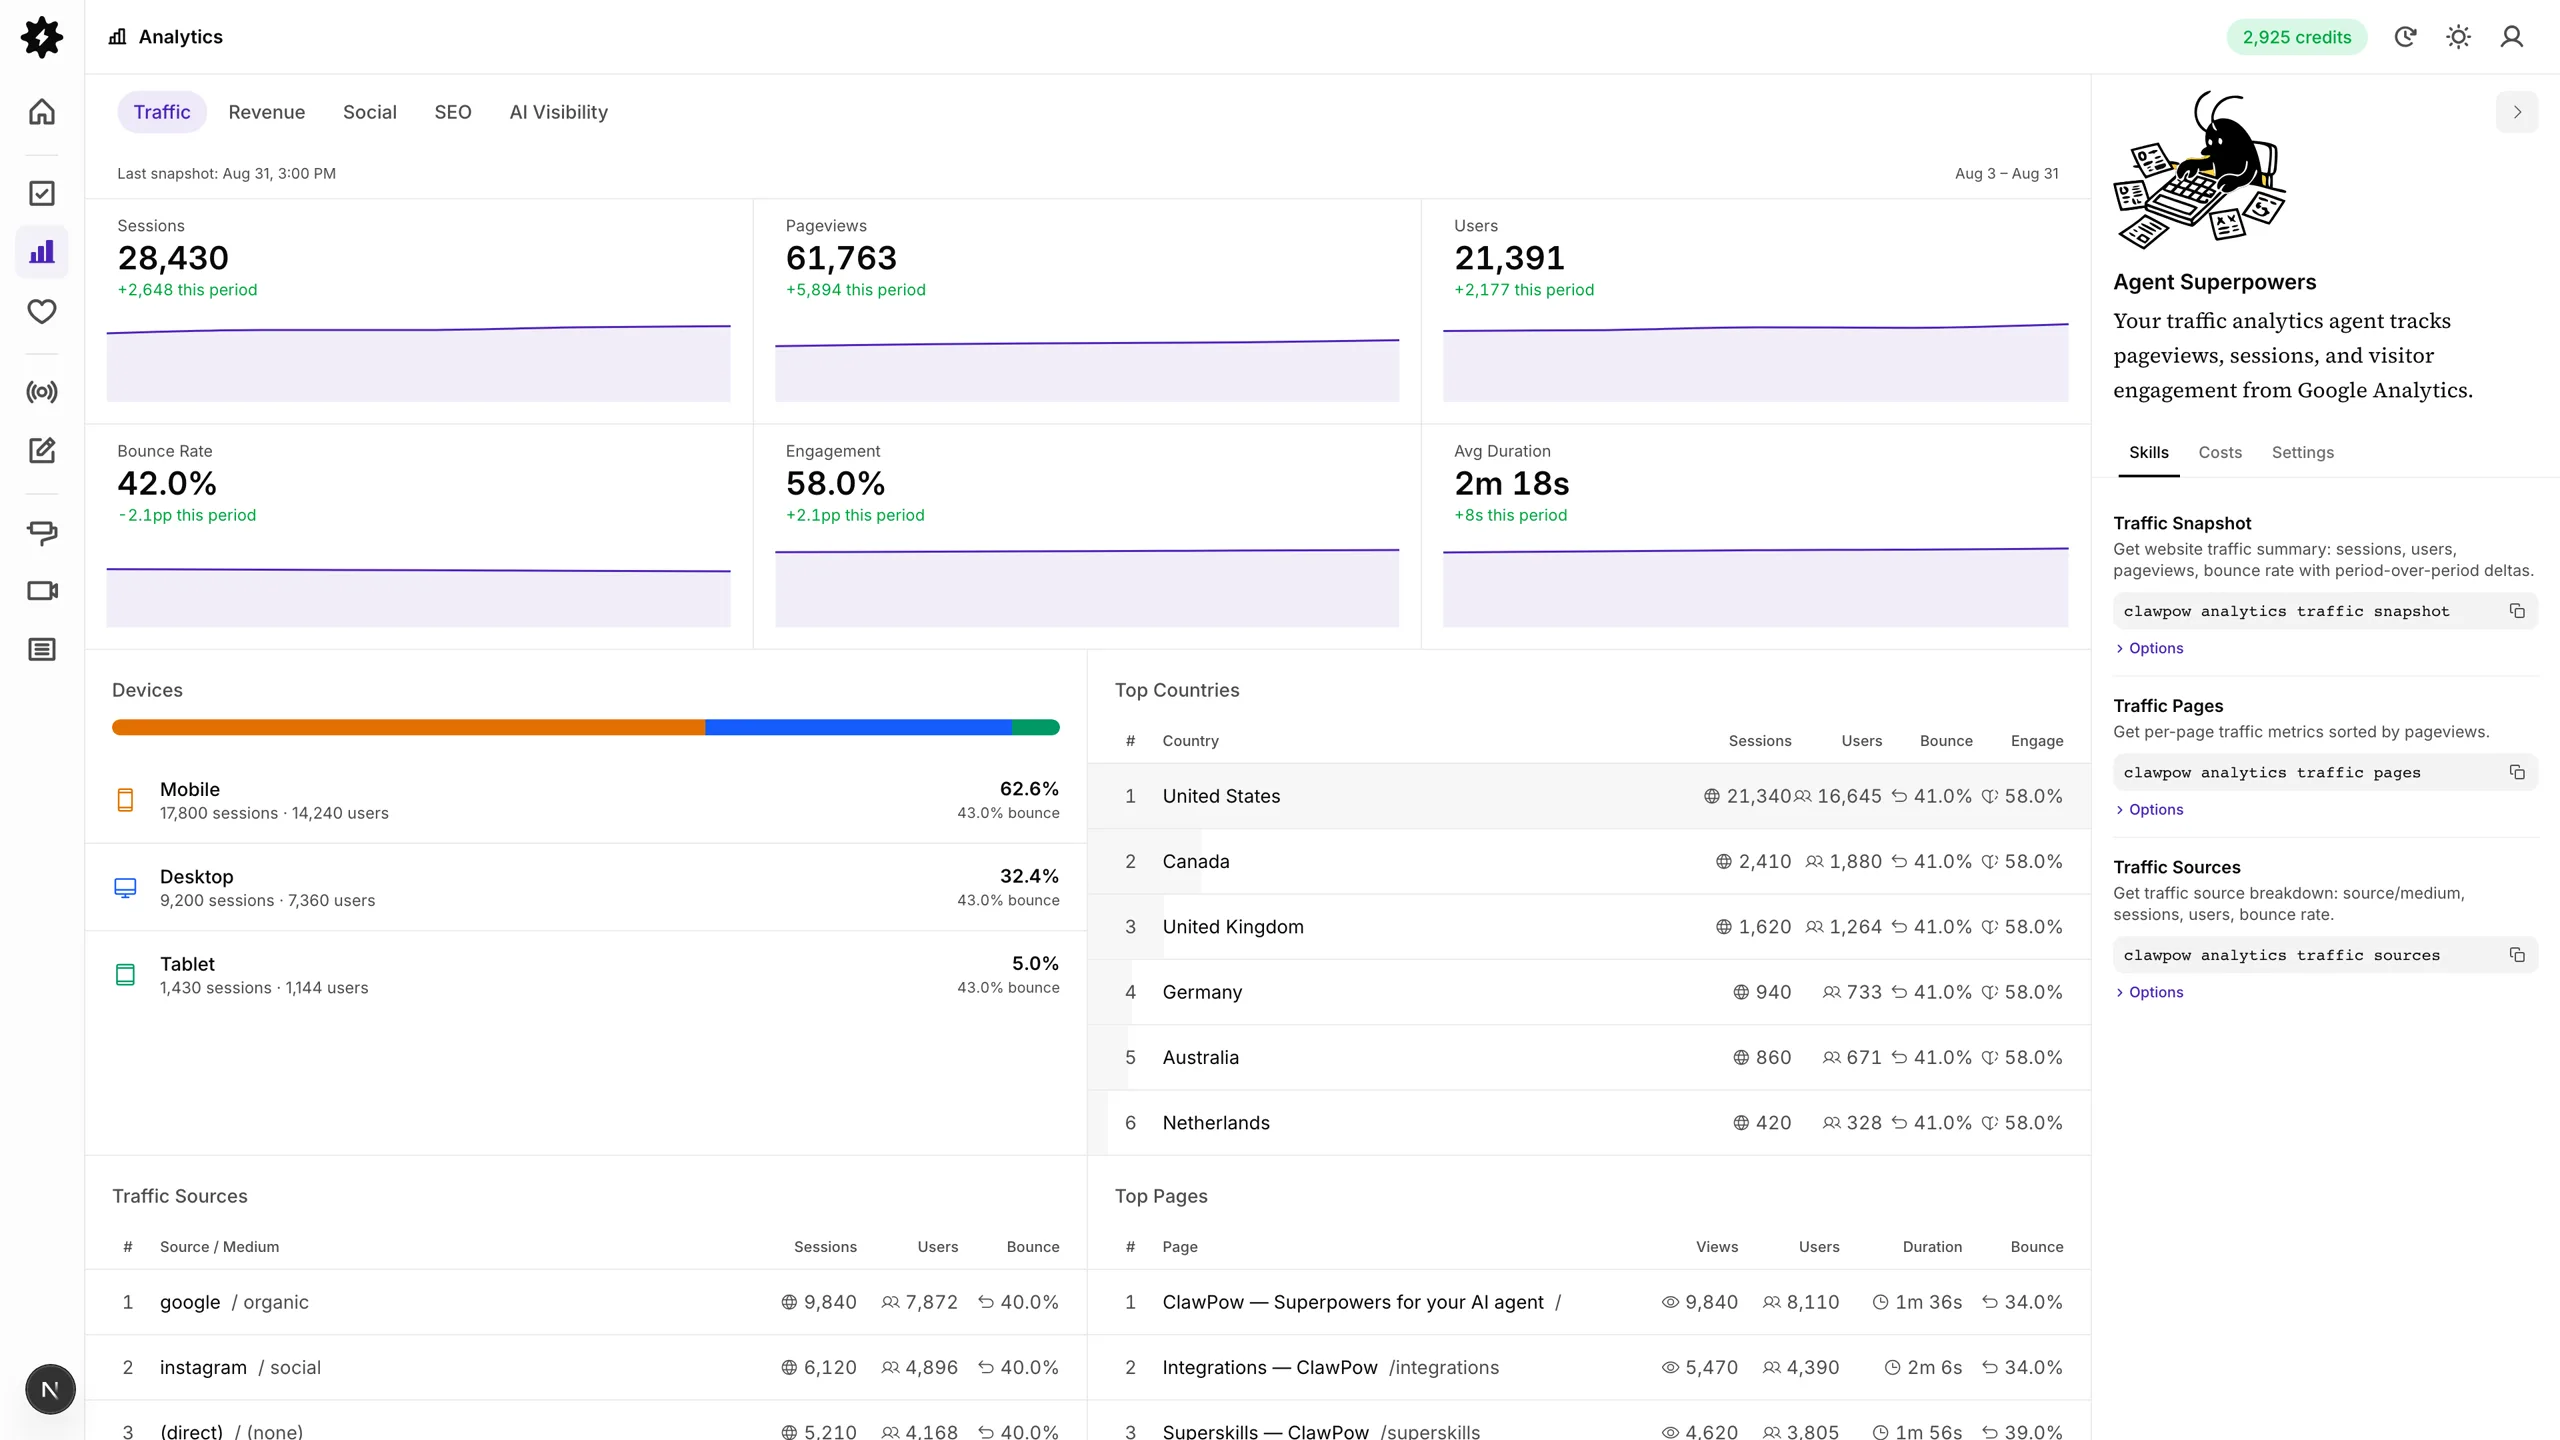Click the ClawPow star logo
Image resolution: width=2560 pixels, height=1440 pixels.
tap(42, 37)
